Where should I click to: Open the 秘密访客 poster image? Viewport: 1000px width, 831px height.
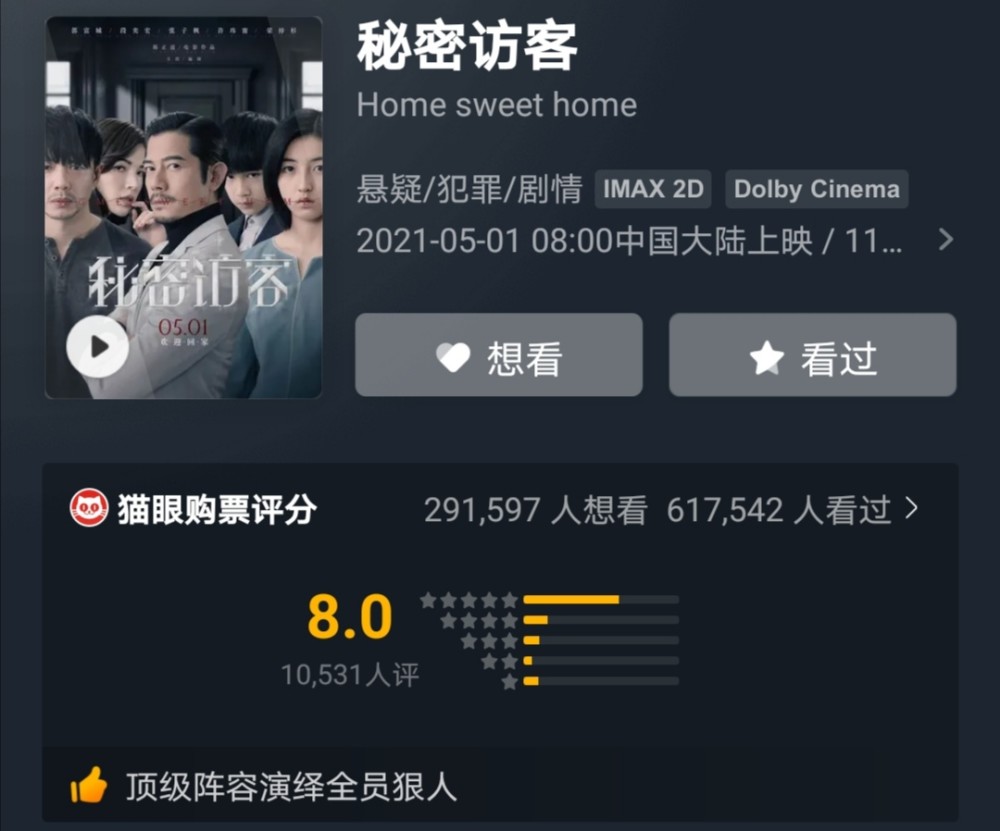[184, 208]
